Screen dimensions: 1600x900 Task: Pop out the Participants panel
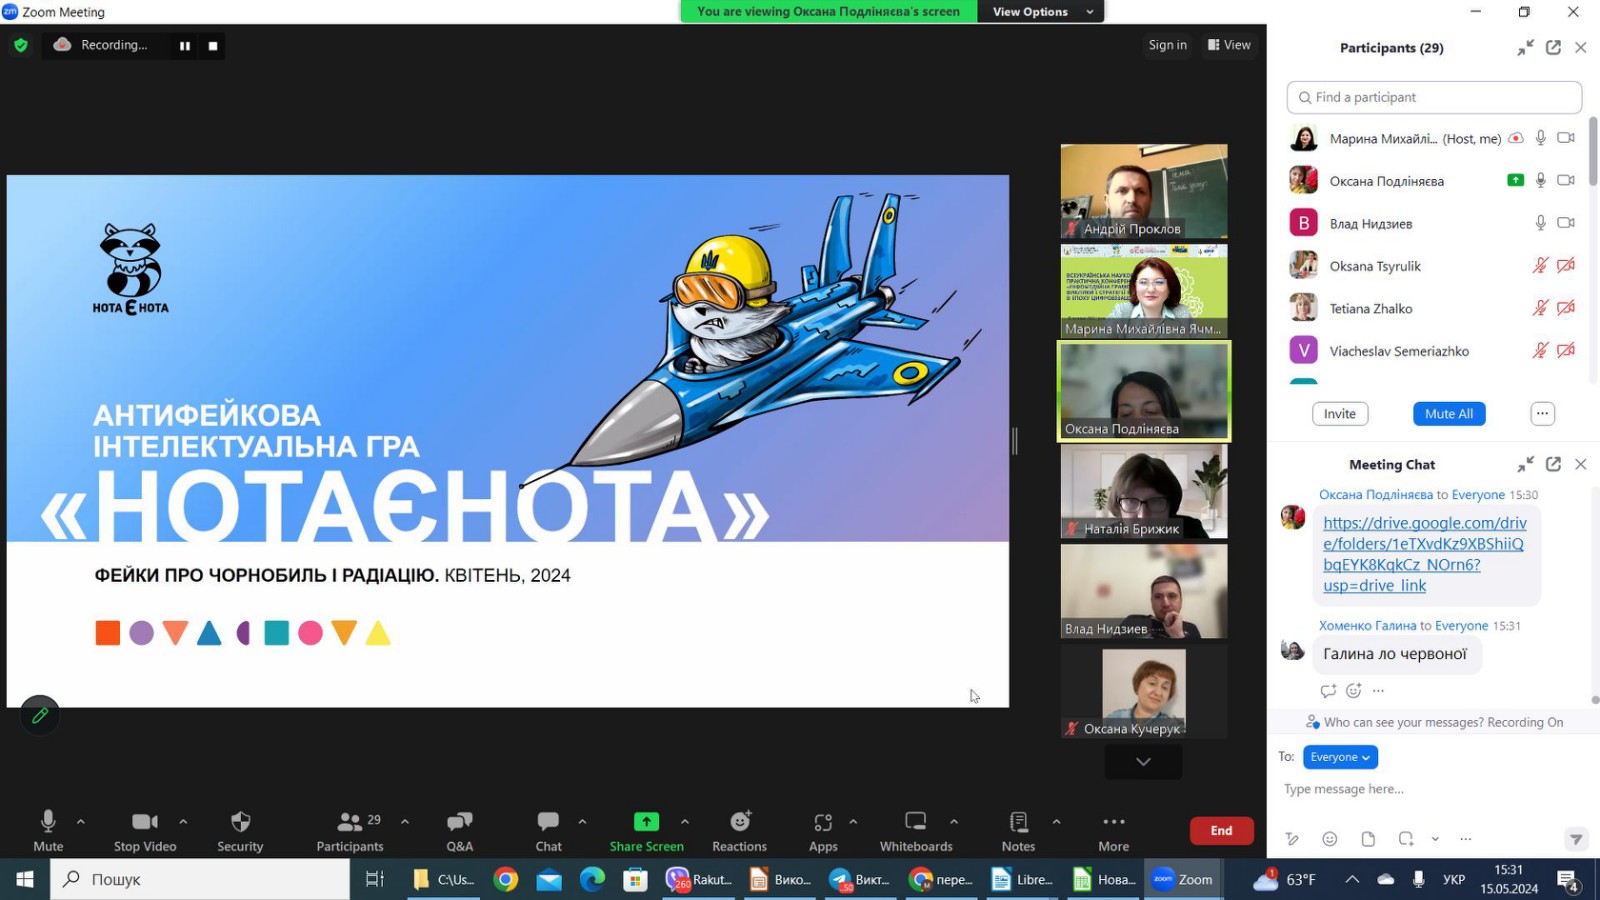(1553, 48)
